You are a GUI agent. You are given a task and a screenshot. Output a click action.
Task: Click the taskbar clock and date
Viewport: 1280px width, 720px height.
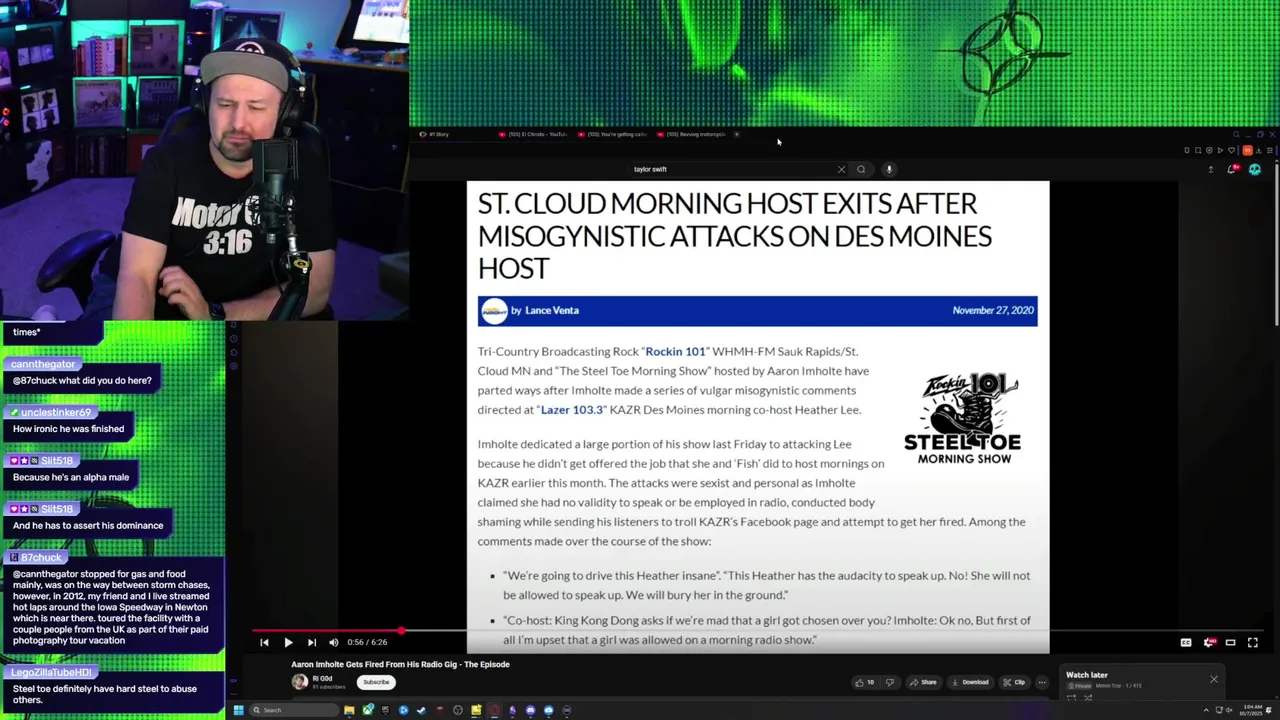point(1250,710)
